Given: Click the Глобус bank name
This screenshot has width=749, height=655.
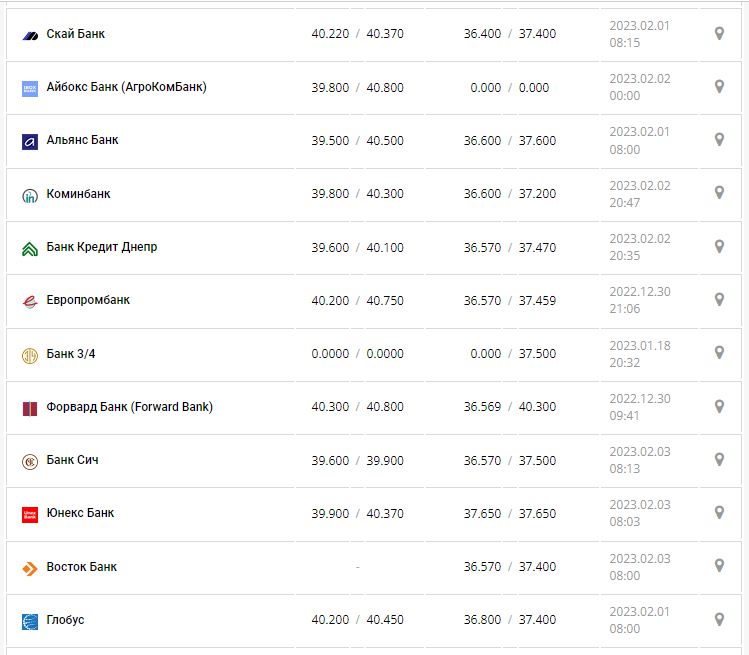Looking at the screenshot, I should coord(65,620).
